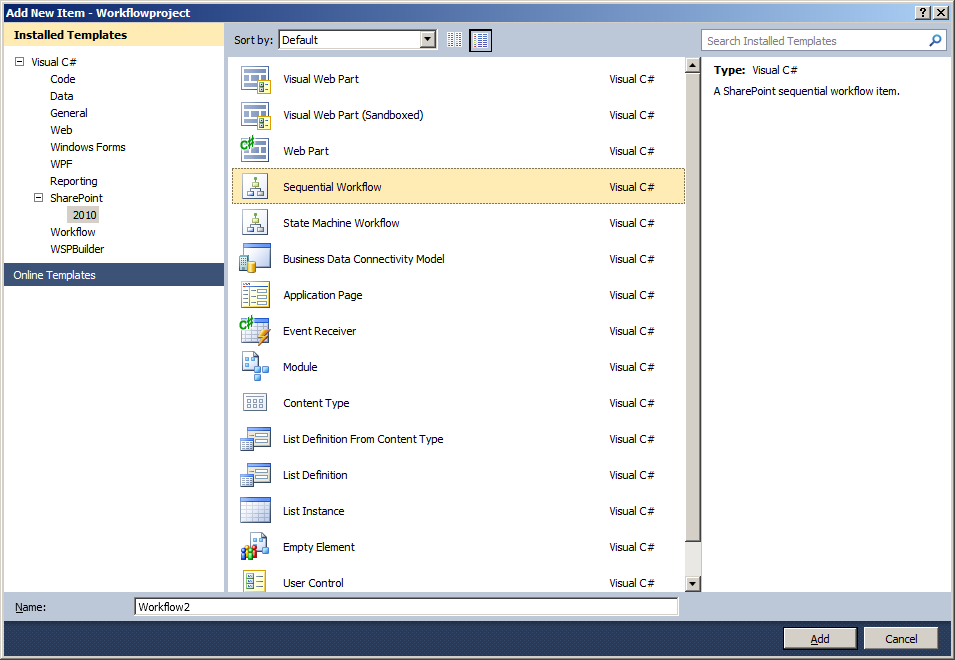
Task: Select the Web category
Action: (x=61, y=130)
